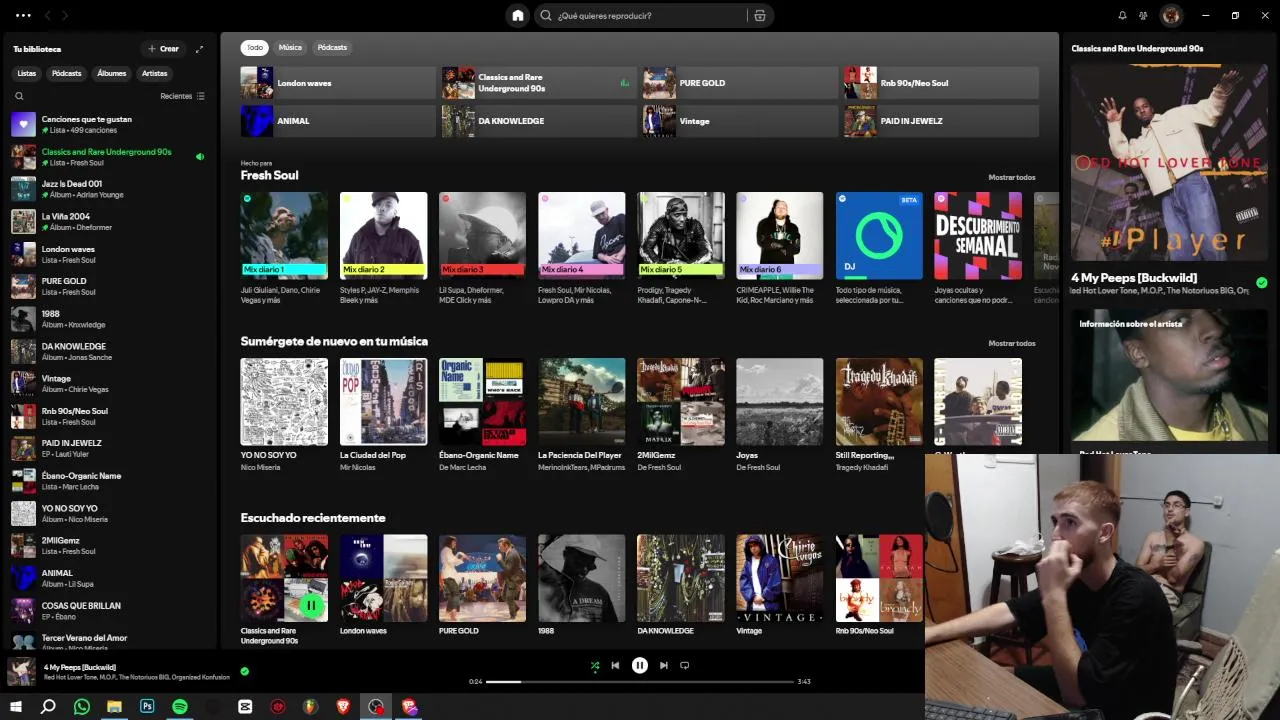Skip to next track
Screen dimensions: 1280x720
pyautogui.click(x=663, y=665)
